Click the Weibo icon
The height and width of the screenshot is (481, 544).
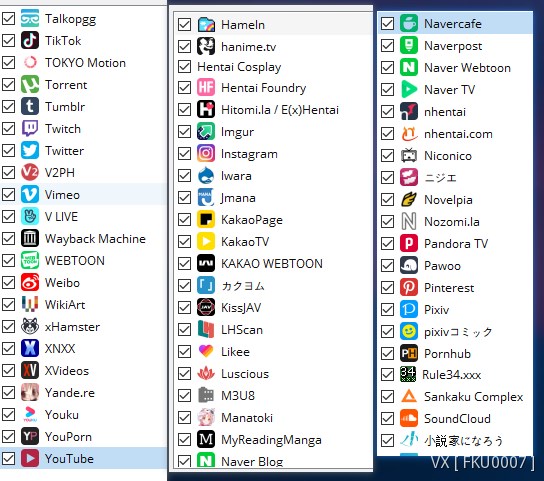(x=30, y=282)
